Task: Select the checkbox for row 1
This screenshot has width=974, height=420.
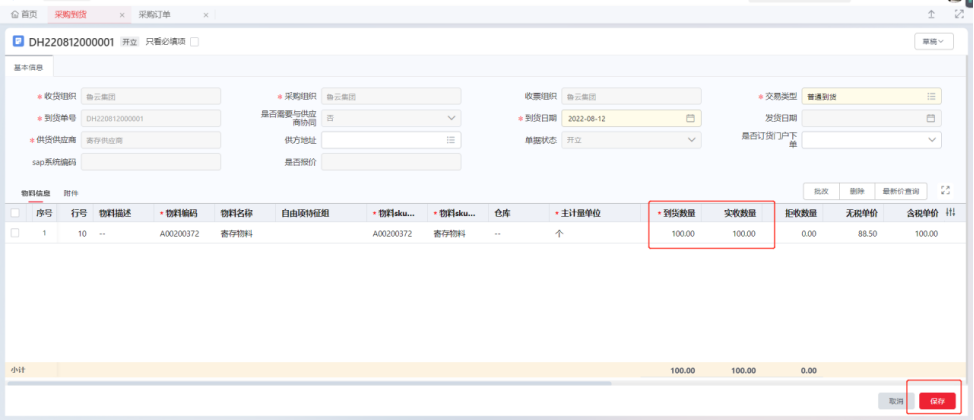Action: (14, 233)
